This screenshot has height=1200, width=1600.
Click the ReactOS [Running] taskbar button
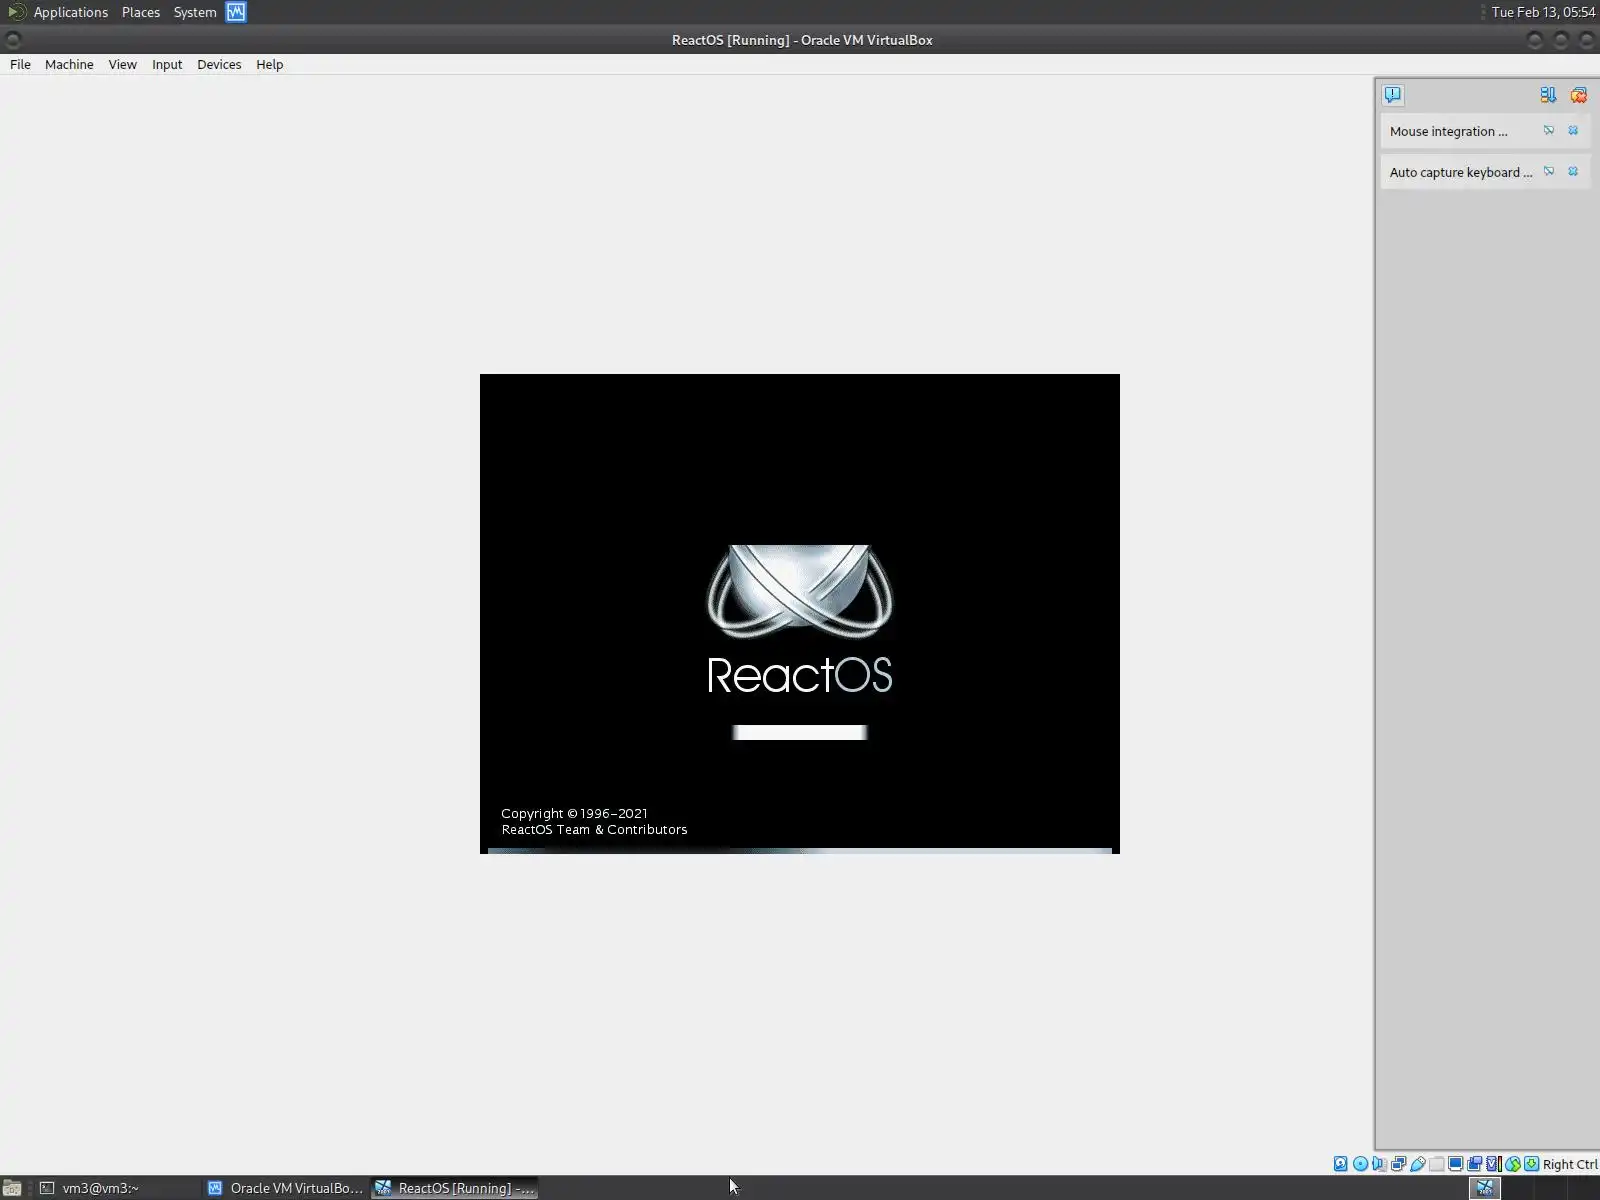[455, 1188]
